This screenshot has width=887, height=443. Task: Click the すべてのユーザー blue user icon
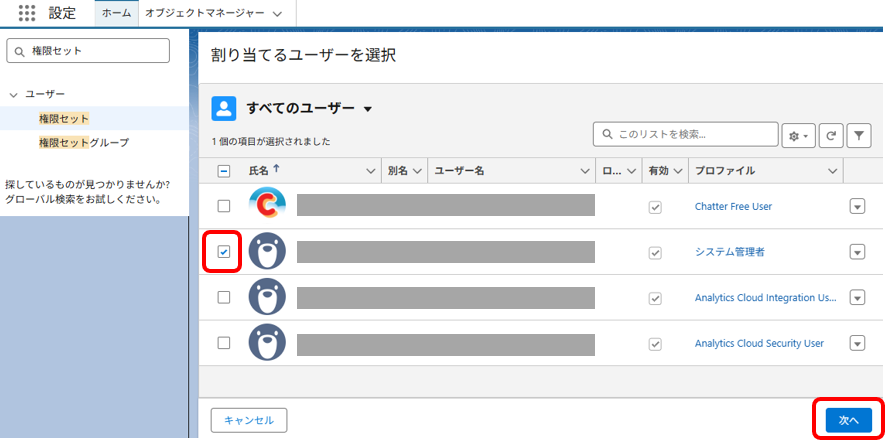tap(225, 108)
